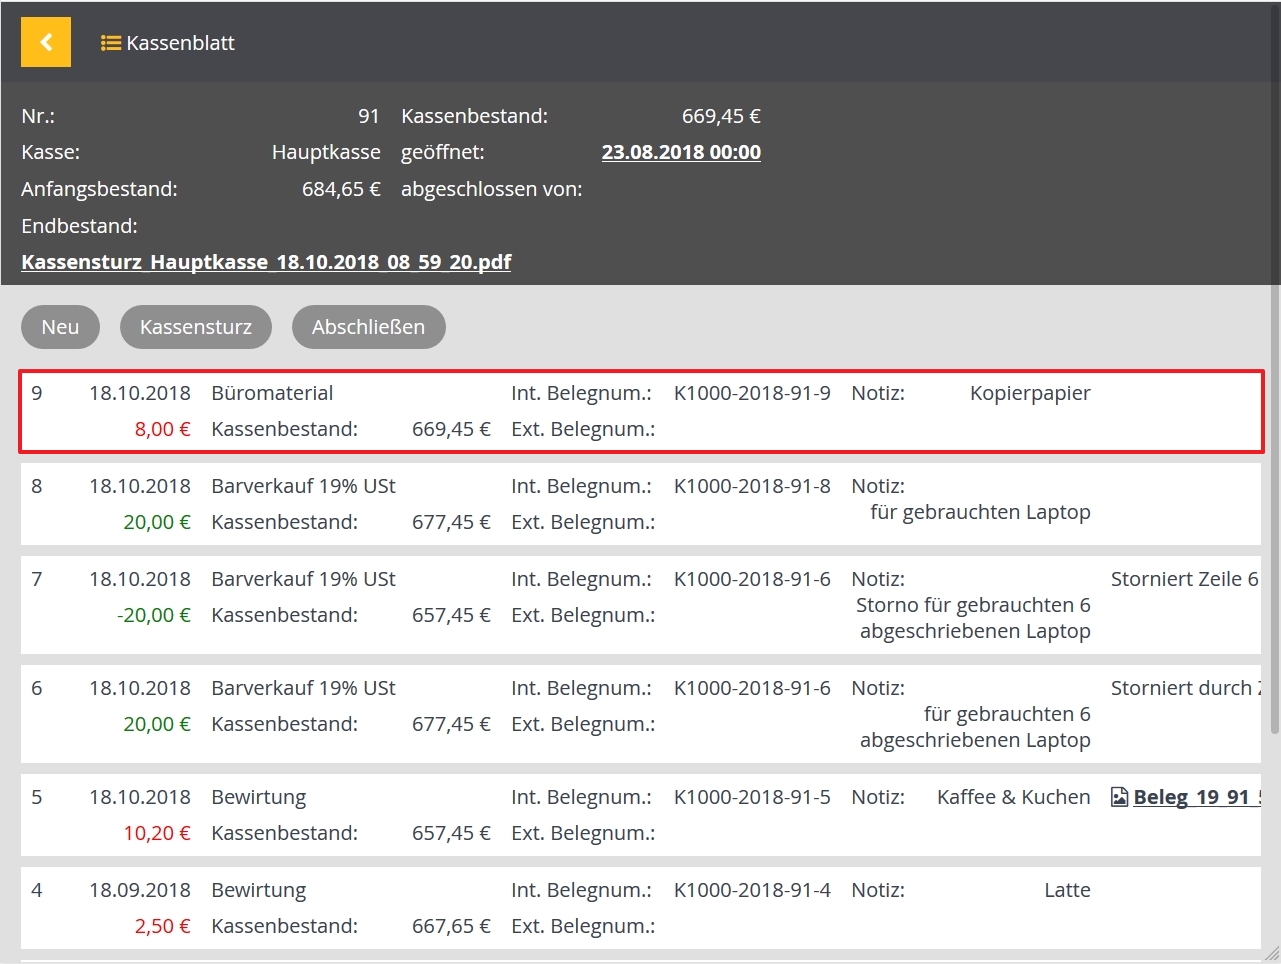This screenshot has width=1281, height=964.
Task: Click receipt number K1000-2018-91-8
Action: 752,486
